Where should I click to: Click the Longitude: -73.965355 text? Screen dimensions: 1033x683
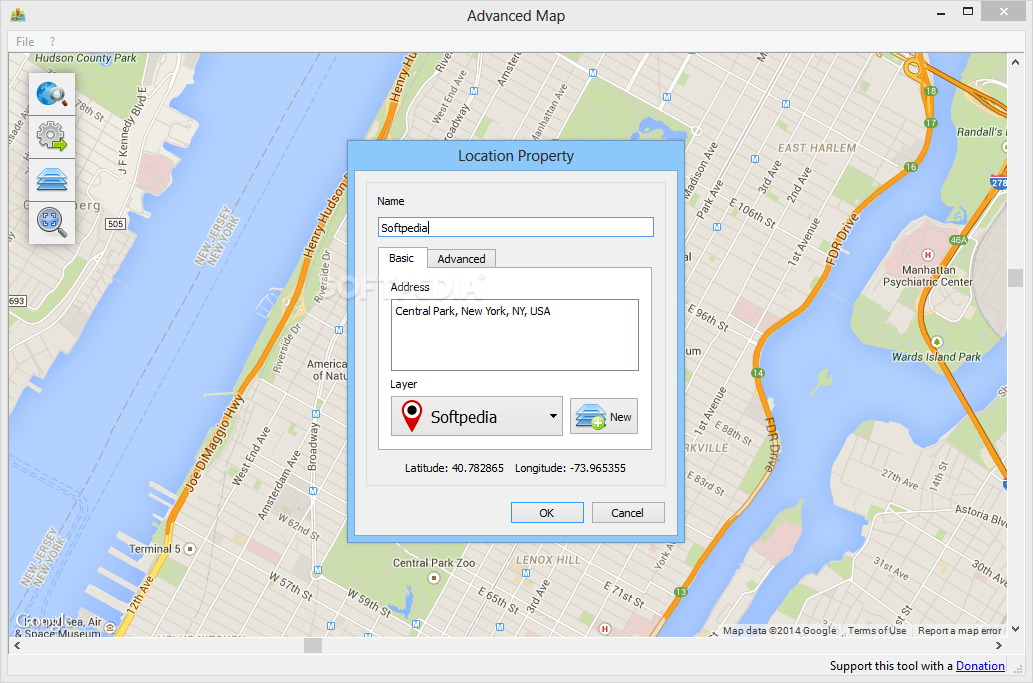[x=571, y=468]
